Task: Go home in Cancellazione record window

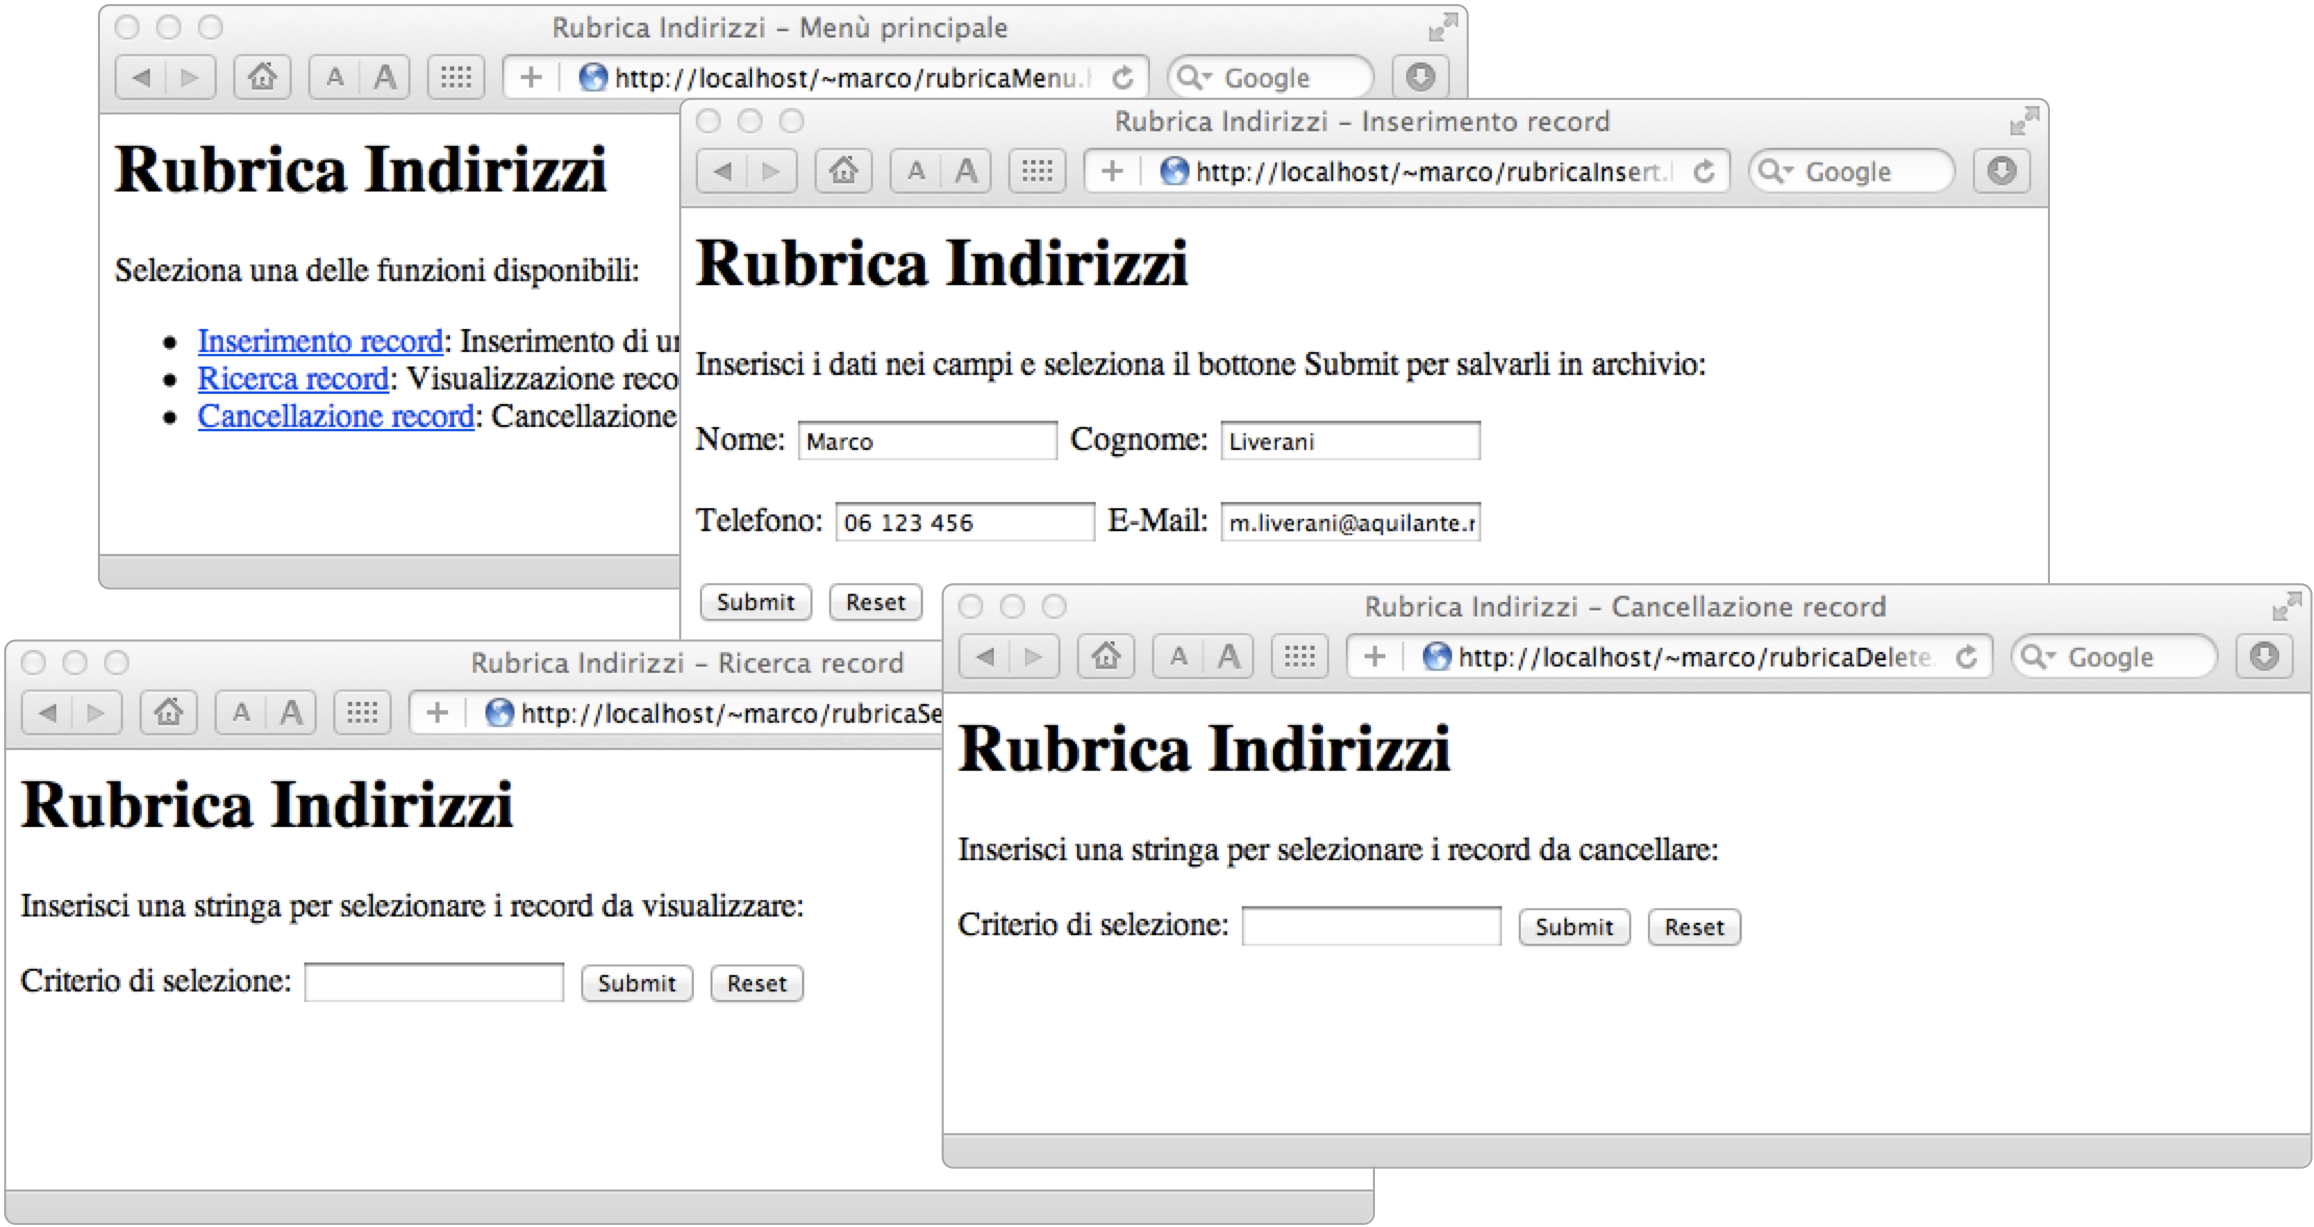Action: click(1106, 657)
